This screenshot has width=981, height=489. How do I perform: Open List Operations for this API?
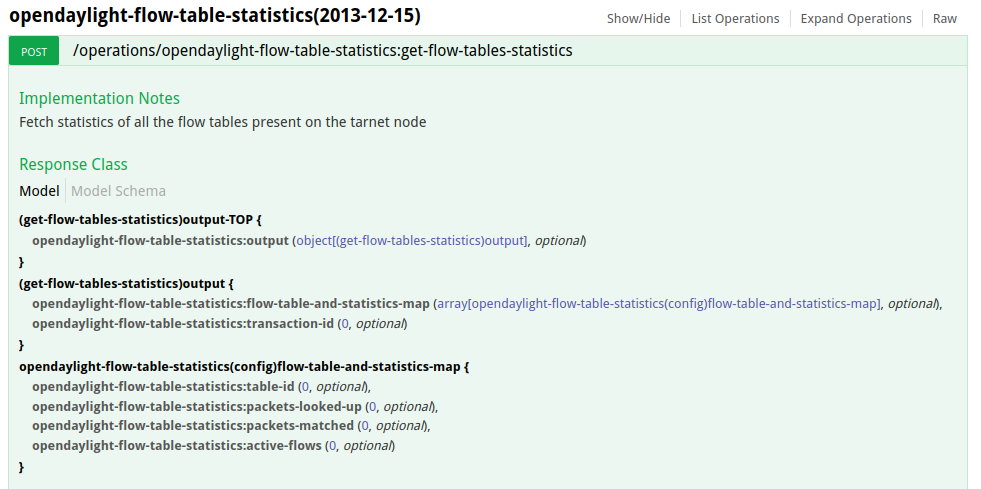pyautogui.click(x=735, y=19)
